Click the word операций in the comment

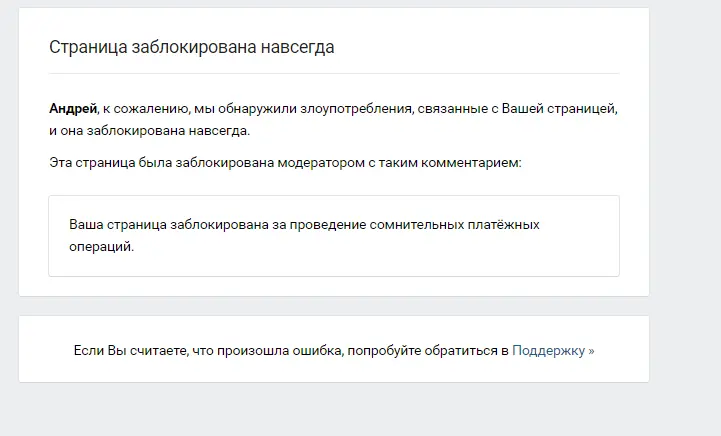[x=101, y=247]
